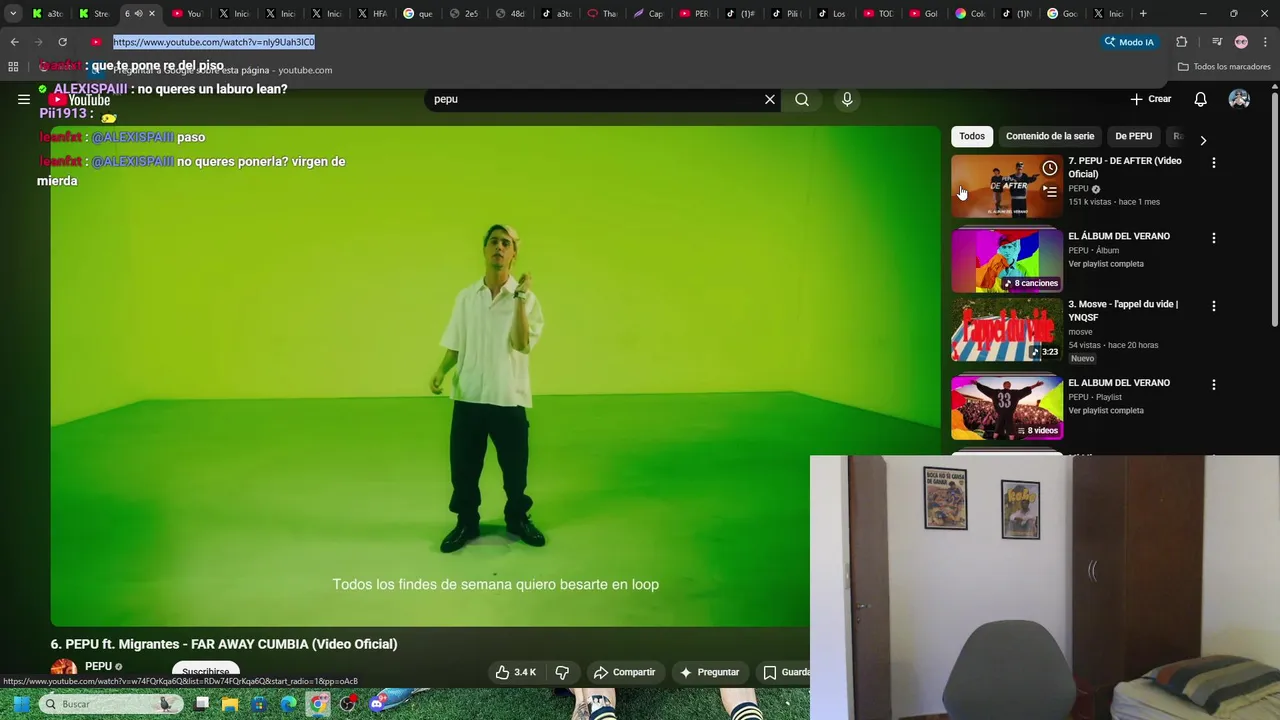Open the browser extensions puzzle icon
1280x720 pixels.
1181,42
